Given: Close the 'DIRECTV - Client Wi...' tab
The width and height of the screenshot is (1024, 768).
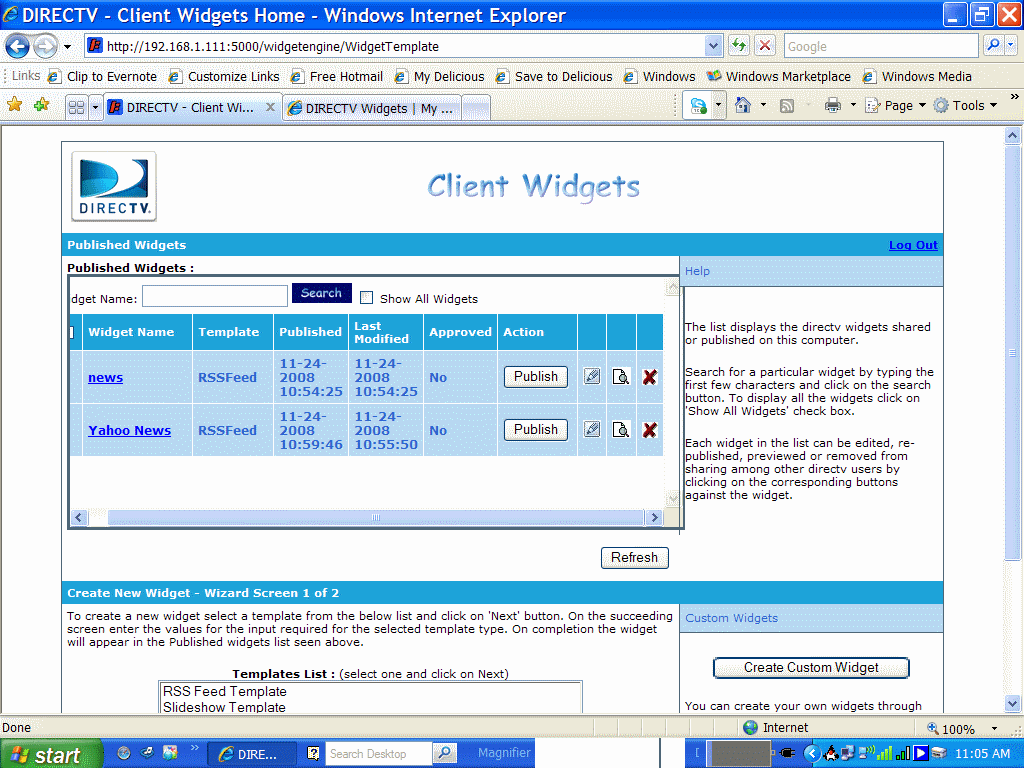Looking at the screenshot, I should [270, 107].
